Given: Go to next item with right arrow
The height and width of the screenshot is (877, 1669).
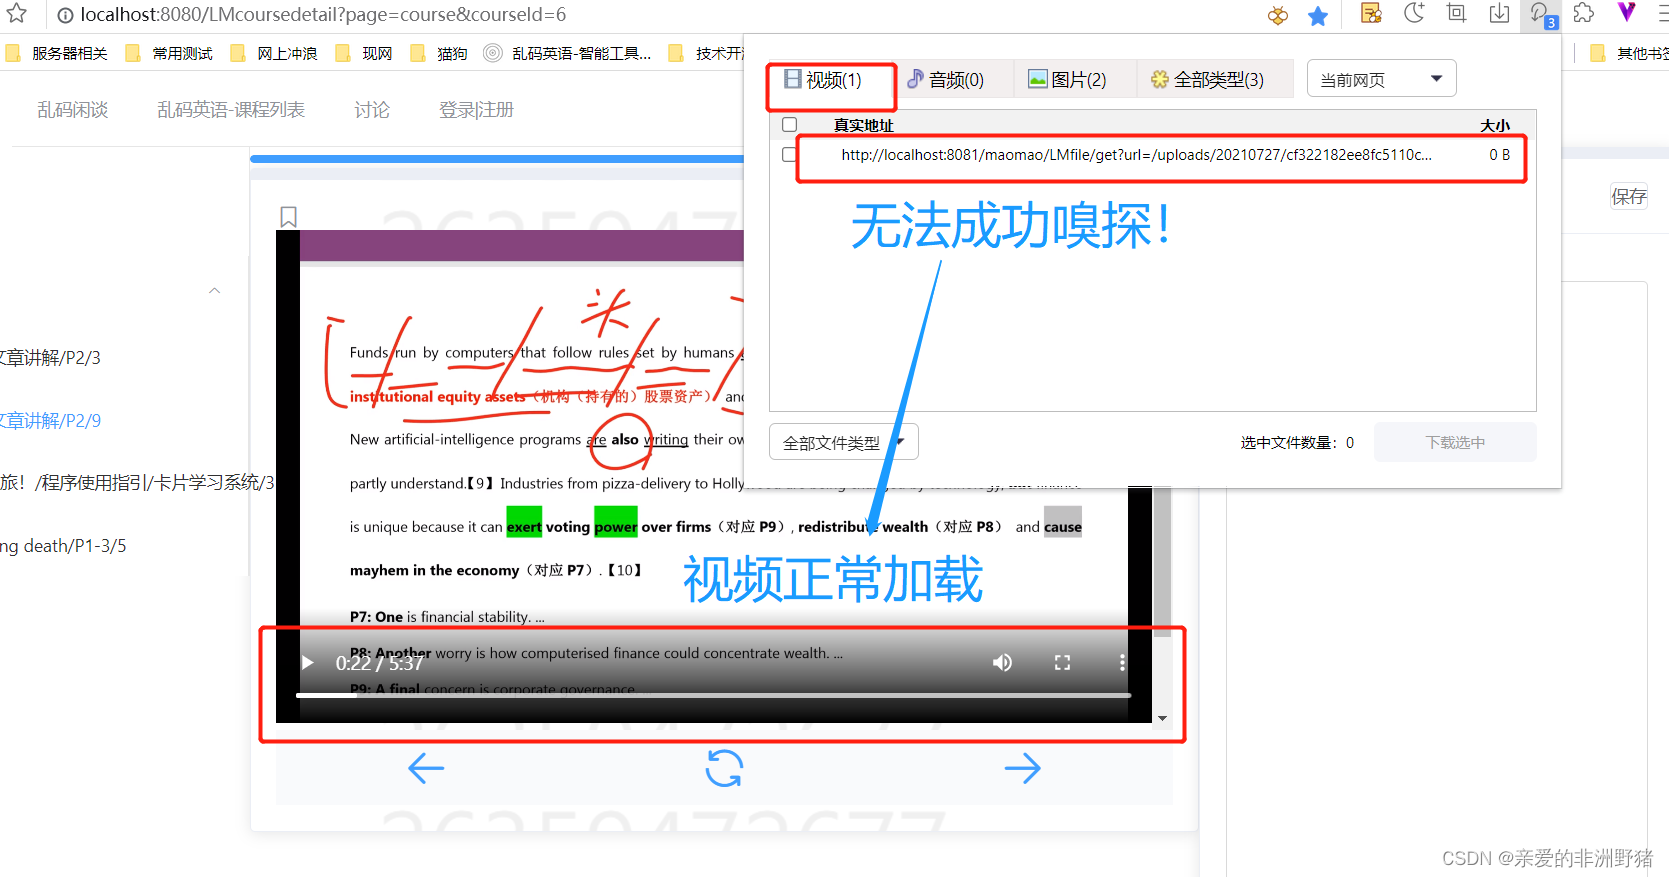Looking at the screenshot, I should tap(1022, 768).
